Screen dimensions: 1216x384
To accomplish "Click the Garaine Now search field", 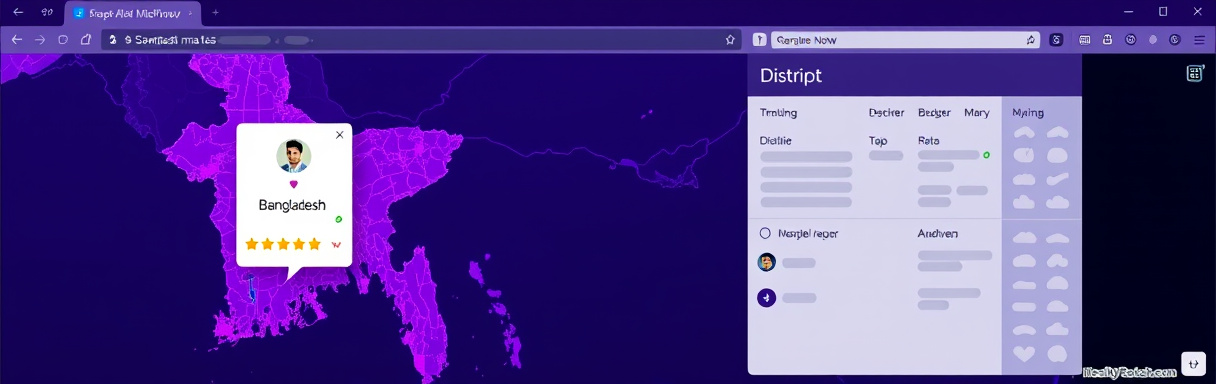I will coord(906,40).
